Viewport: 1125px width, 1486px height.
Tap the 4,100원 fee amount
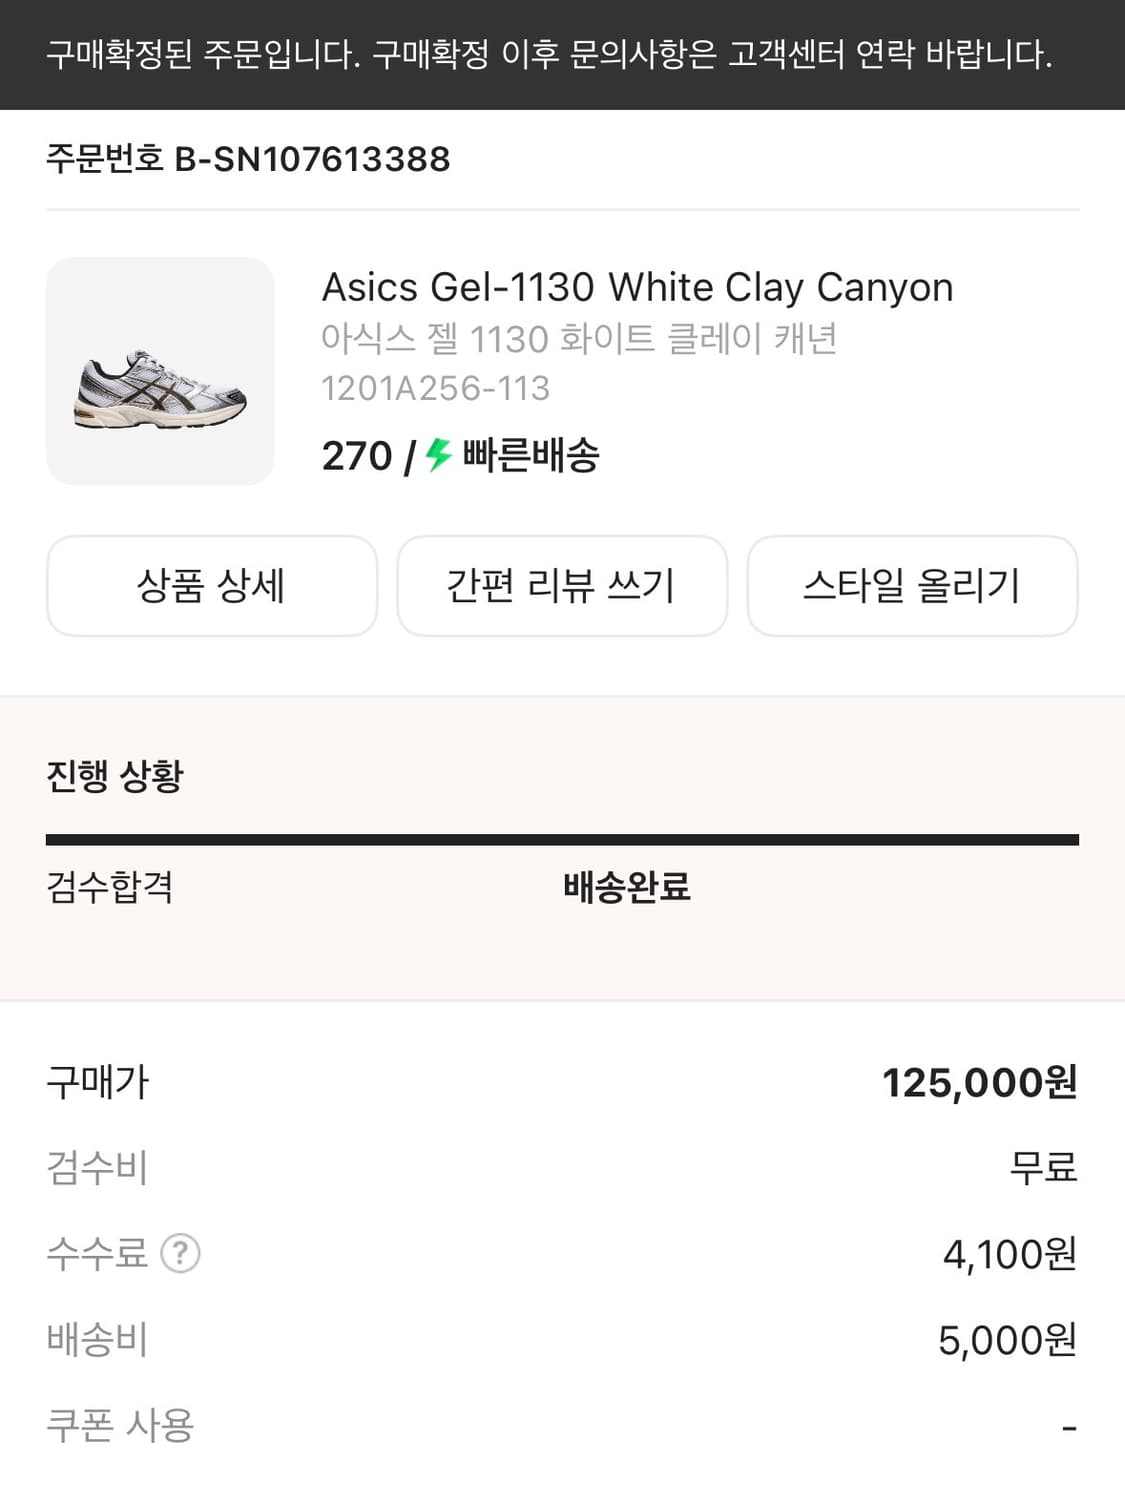click(1009, 1254)
